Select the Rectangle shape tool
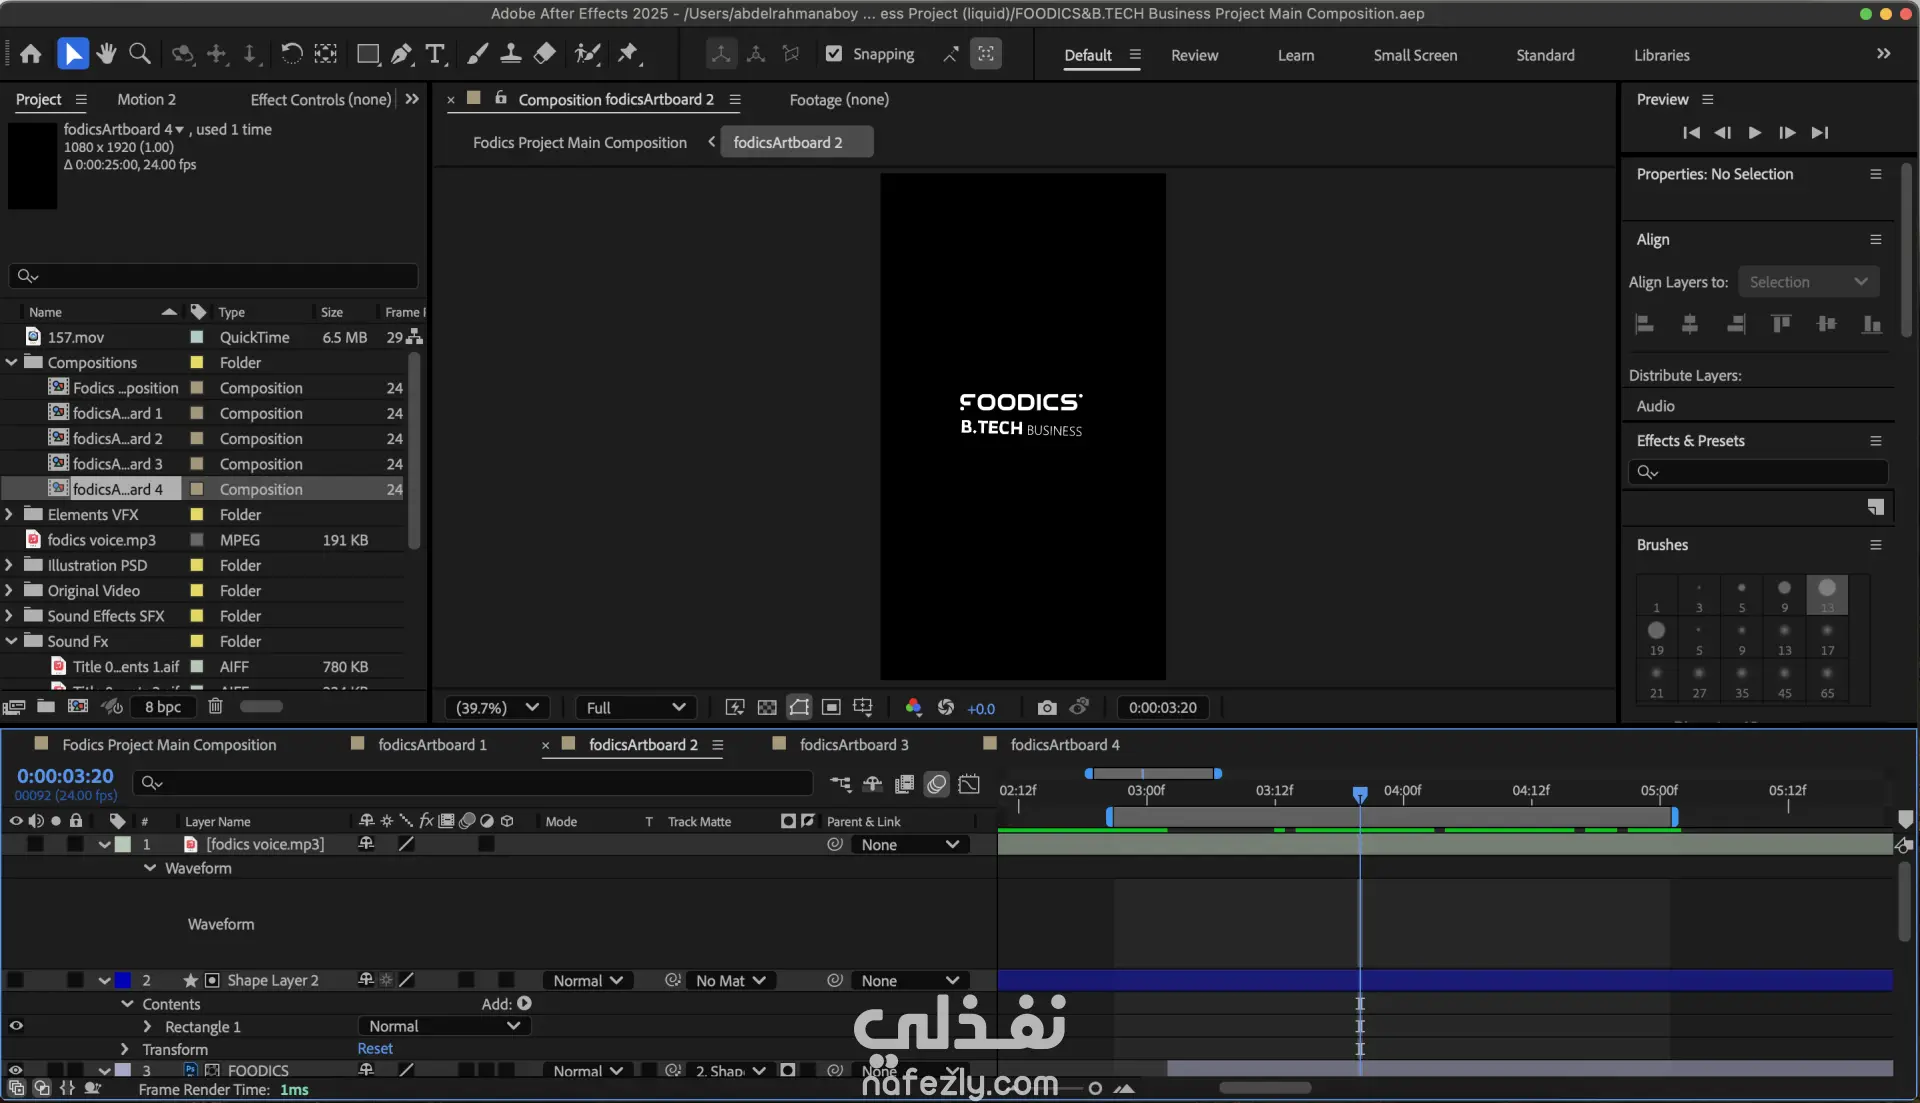1920x1103 pixels. [367, 54]
